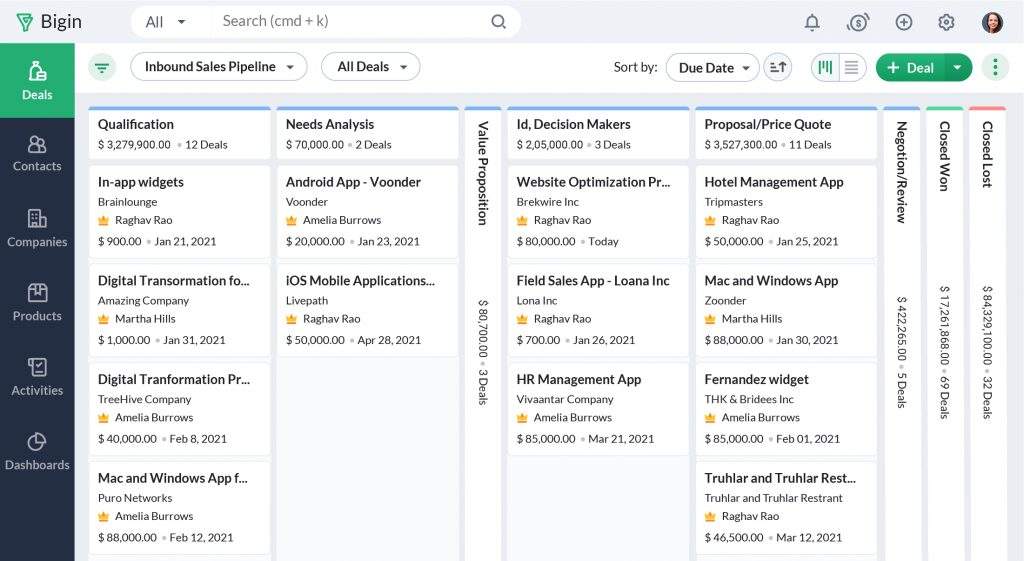The width and height of the screenshot is (1024, 561).
Task: Open Activities in the sidebar
Action: (37, 377)
